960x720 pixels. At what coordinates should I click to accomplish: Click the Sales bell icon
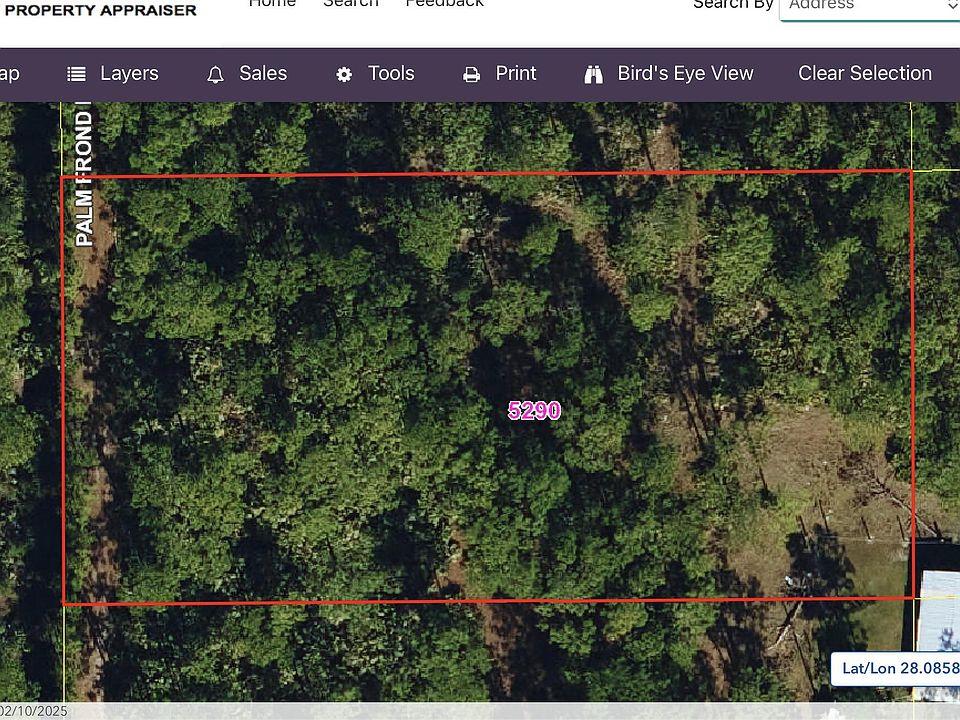pyautogui.click(x=215, y=75)
